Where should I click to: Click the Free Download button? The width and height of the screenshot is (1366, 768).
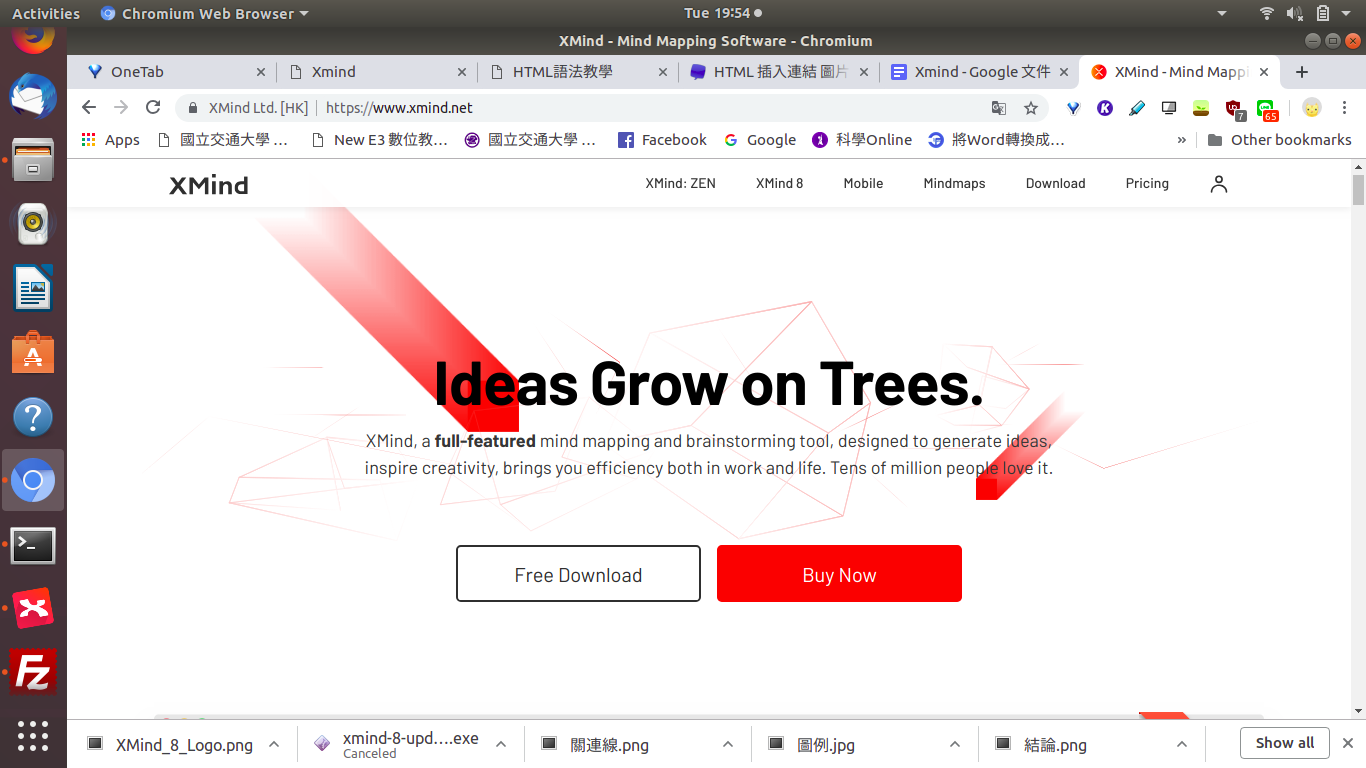pos(578,574)
